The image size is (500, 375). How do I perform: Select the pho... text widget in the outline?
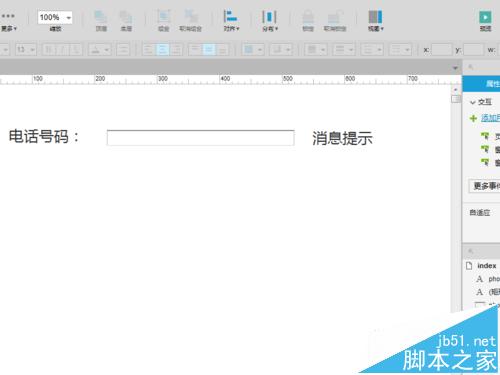coord(488,279)
